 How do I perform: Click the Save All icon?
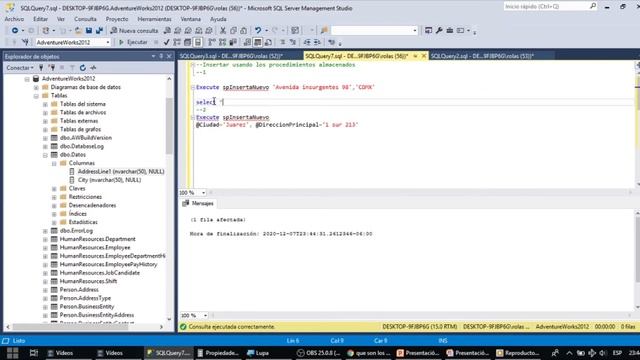click(x=99, y=31)
